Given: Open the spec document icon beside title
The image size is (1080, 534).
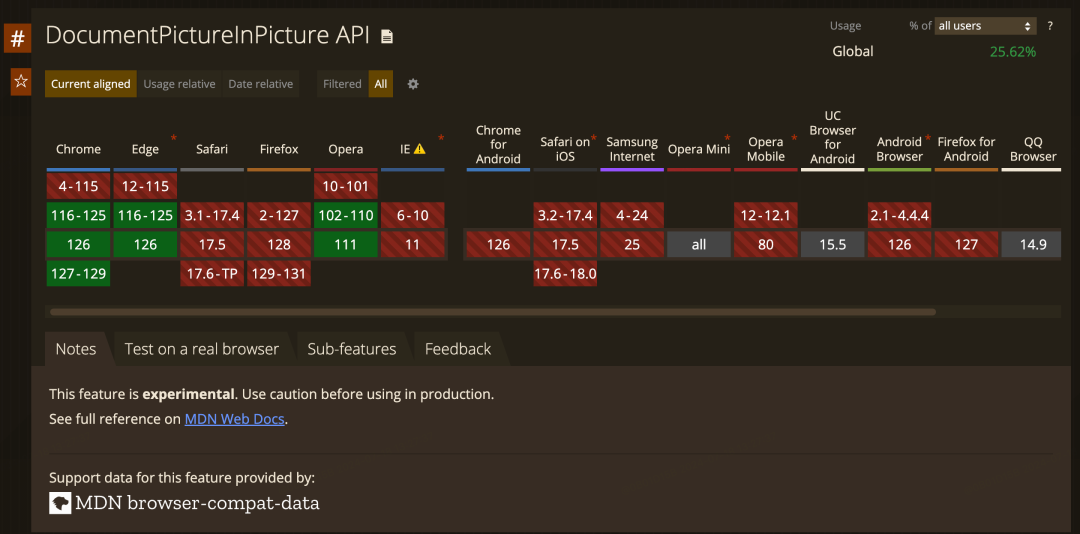Looking at the screenshot, I should click(387, 36).
